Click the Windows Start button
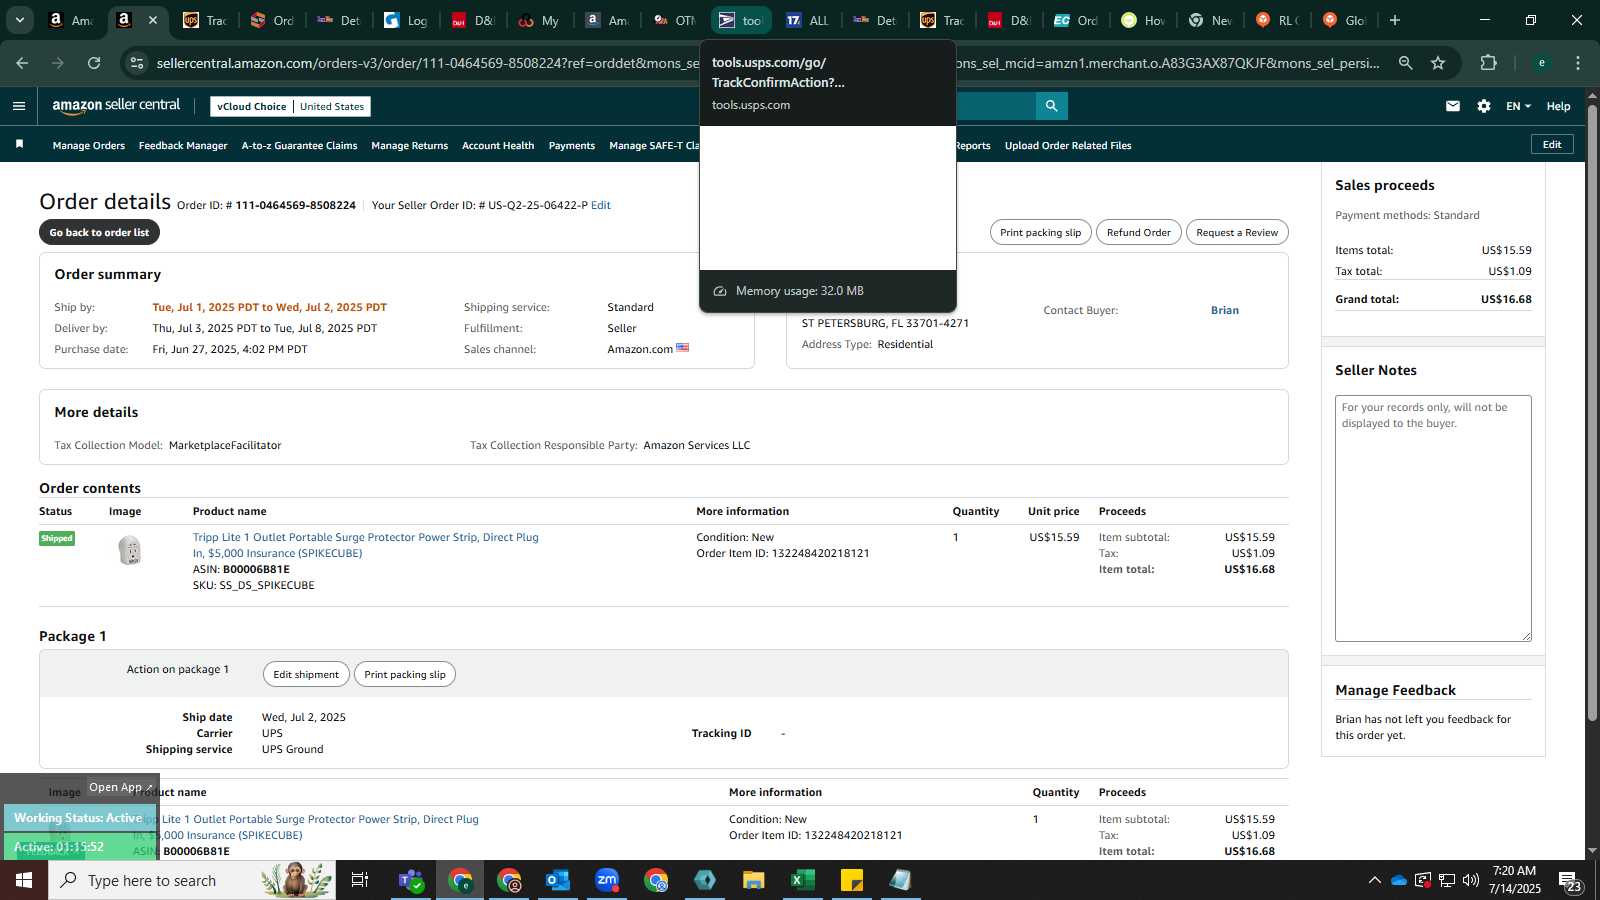The width and height of the screenshot is (1600, 900). pyautogui.click(x=24, y=880)
